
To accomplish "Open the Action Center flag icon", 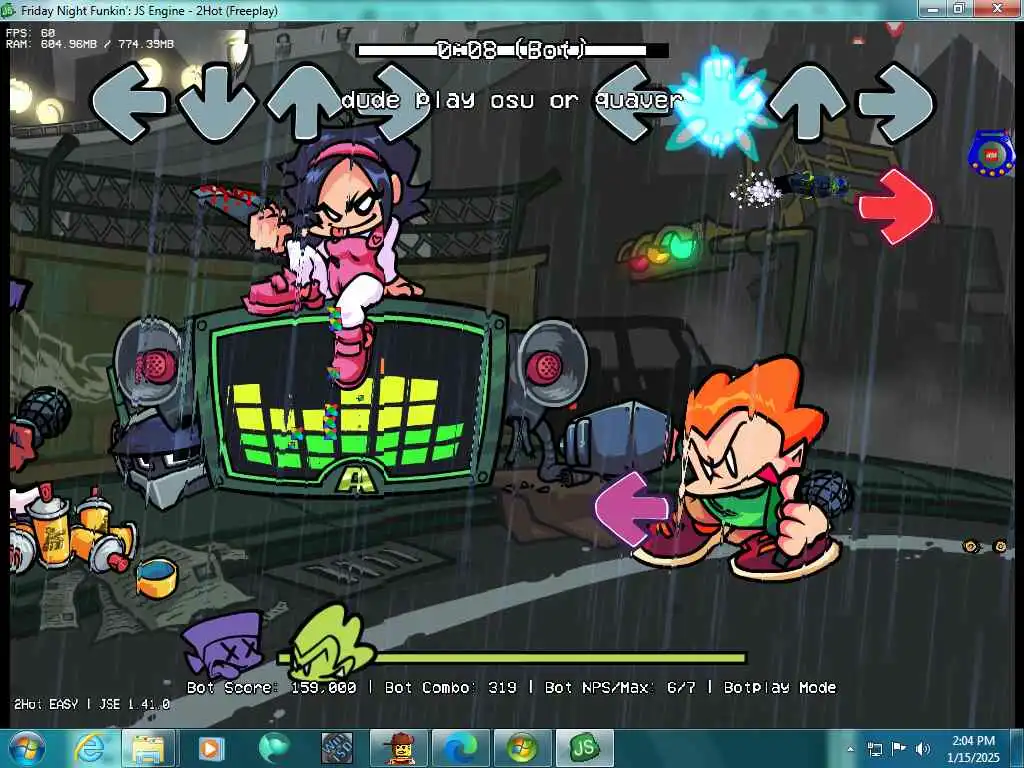I will click(x=899, y=749).
